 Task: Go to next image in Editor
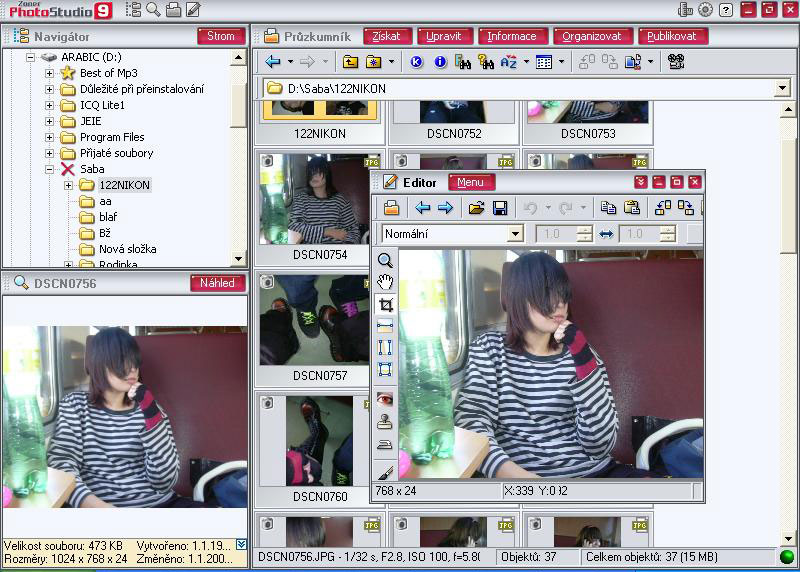445,208
